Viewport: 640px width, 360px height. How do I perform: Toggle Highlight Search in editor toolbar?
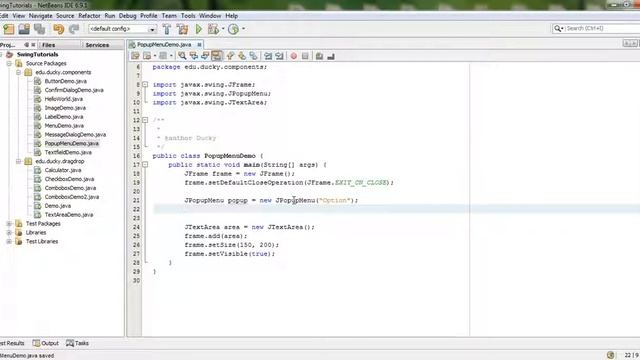pyautogui.click(x=217, y=56)
